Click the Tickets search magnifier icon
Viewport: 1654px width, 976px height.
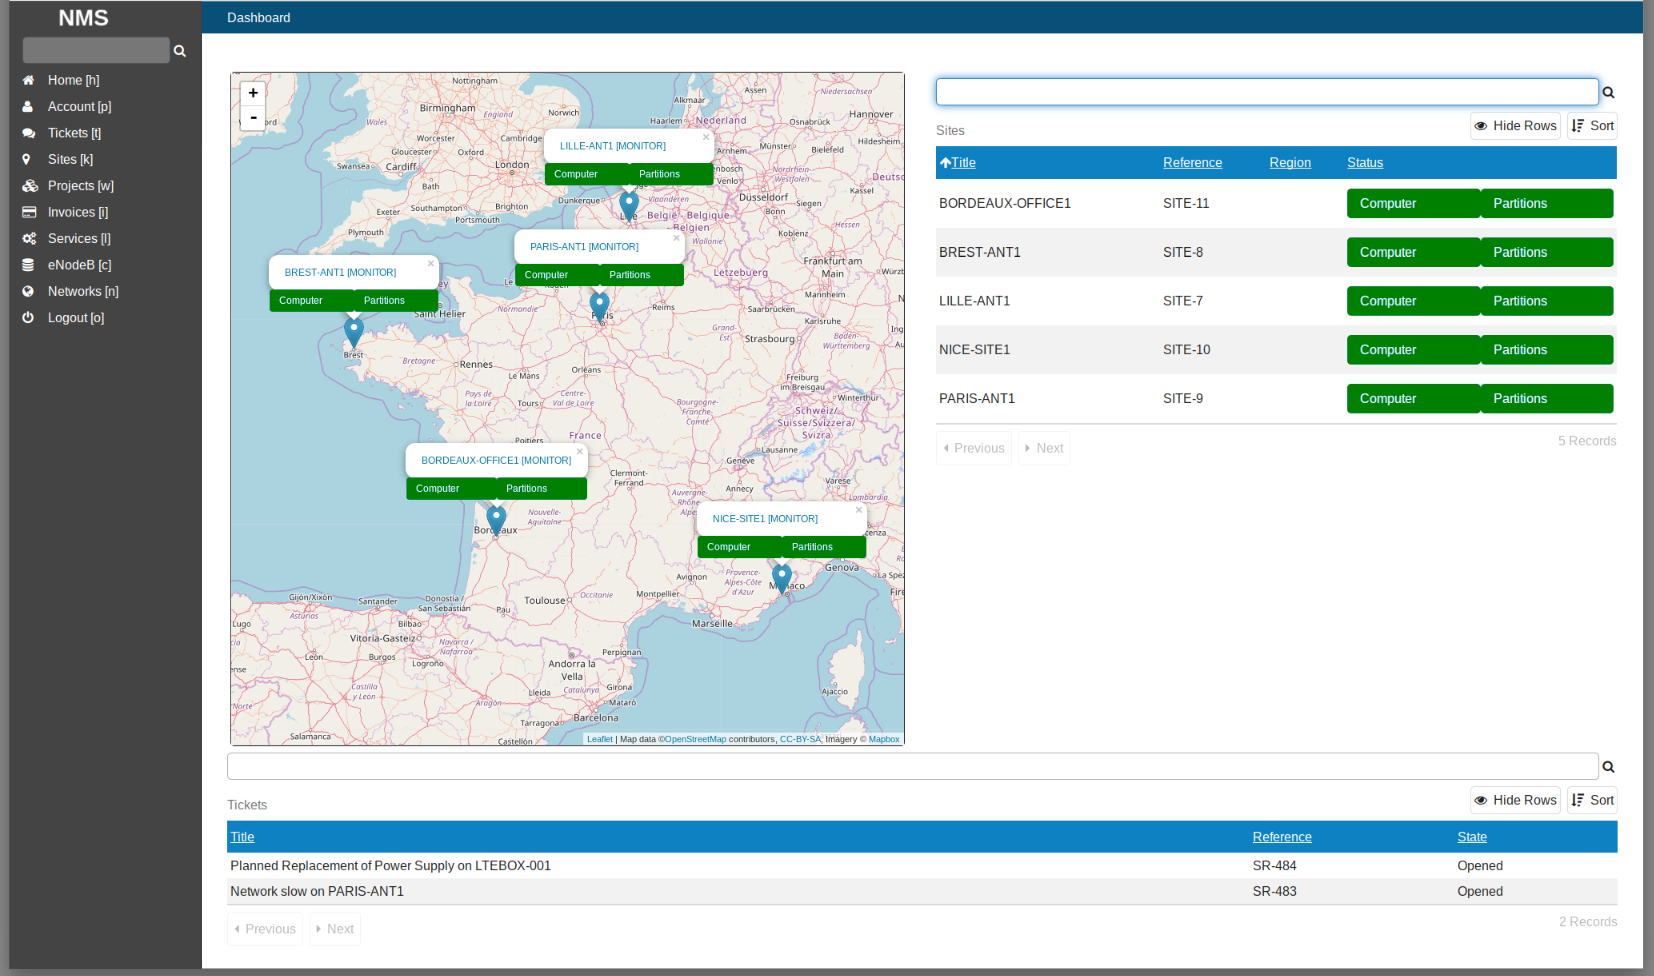tap(1608, 768)
